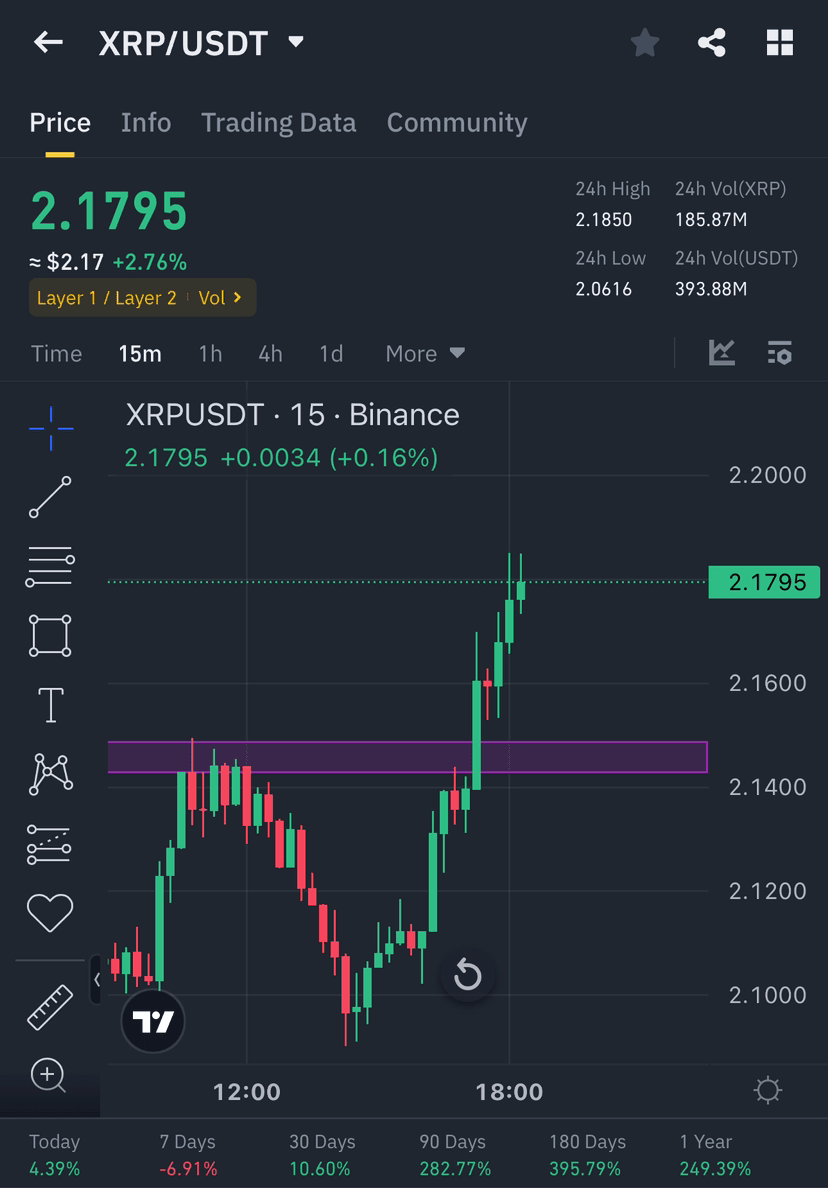The height and width of the screenshot is (1188, 828).
Task: Tap the Today 4.39% performance
Action: [55, 1155]
